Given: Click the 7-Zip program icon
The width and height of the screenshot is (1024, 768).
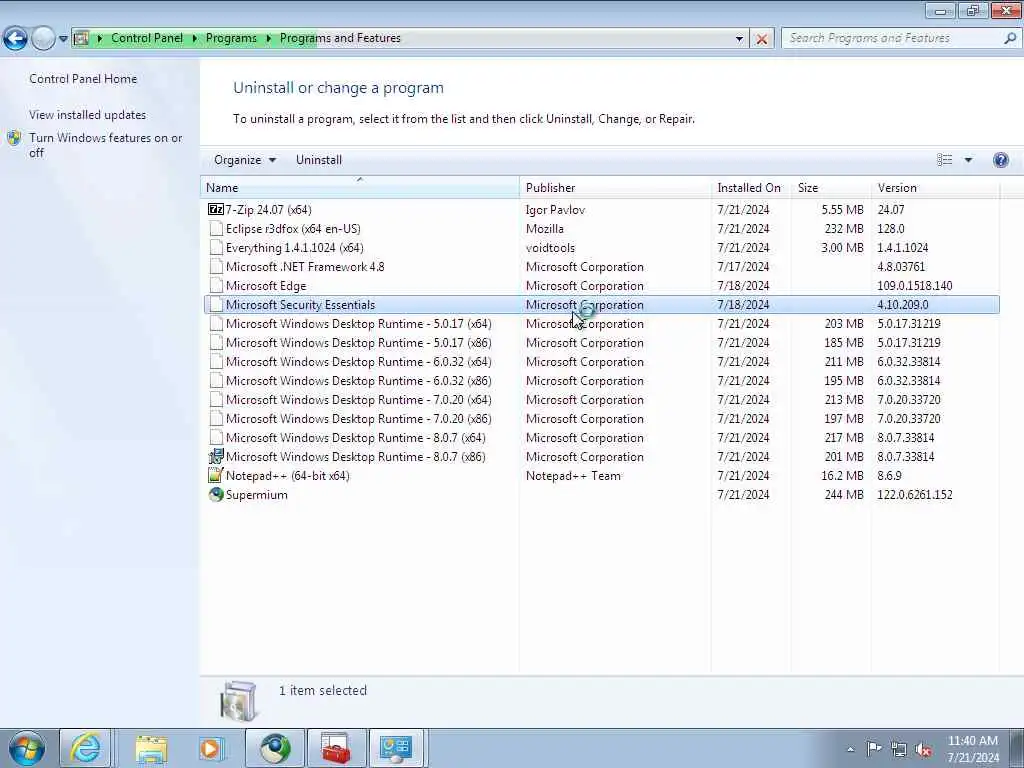Looking at the screenshot, I should click(x=216, y=210).
